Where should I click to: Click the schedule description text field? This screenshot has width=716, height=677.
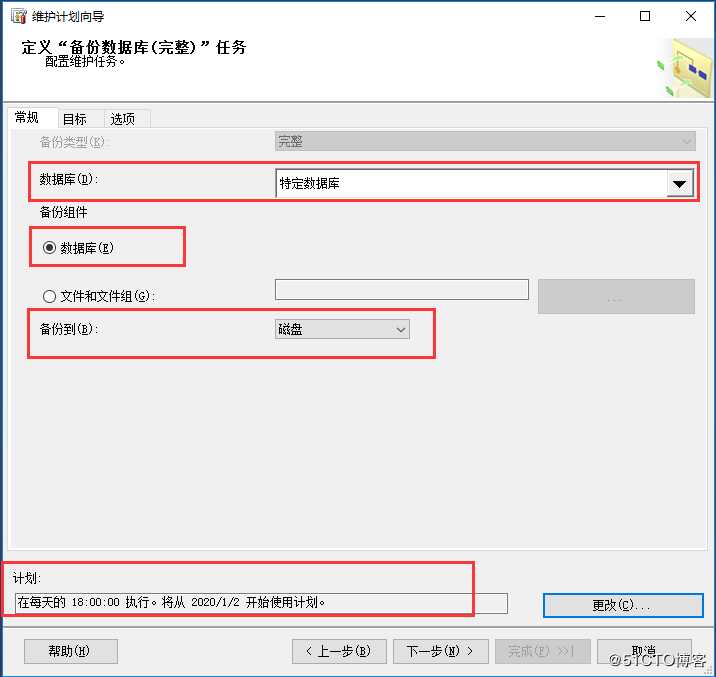(x=261, y=603)
